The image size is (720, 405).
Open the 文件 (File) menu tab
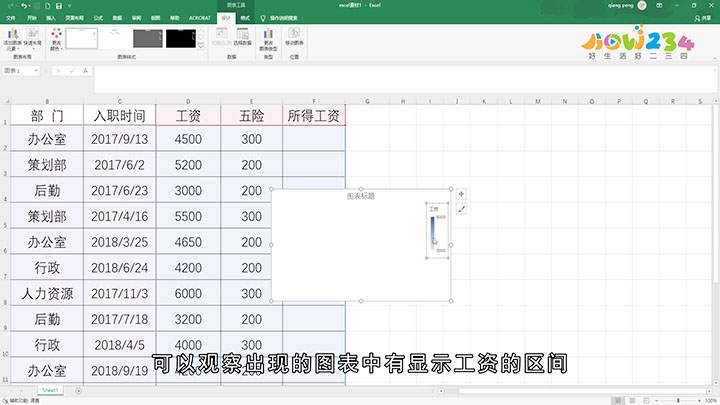(x=11, y=18)
